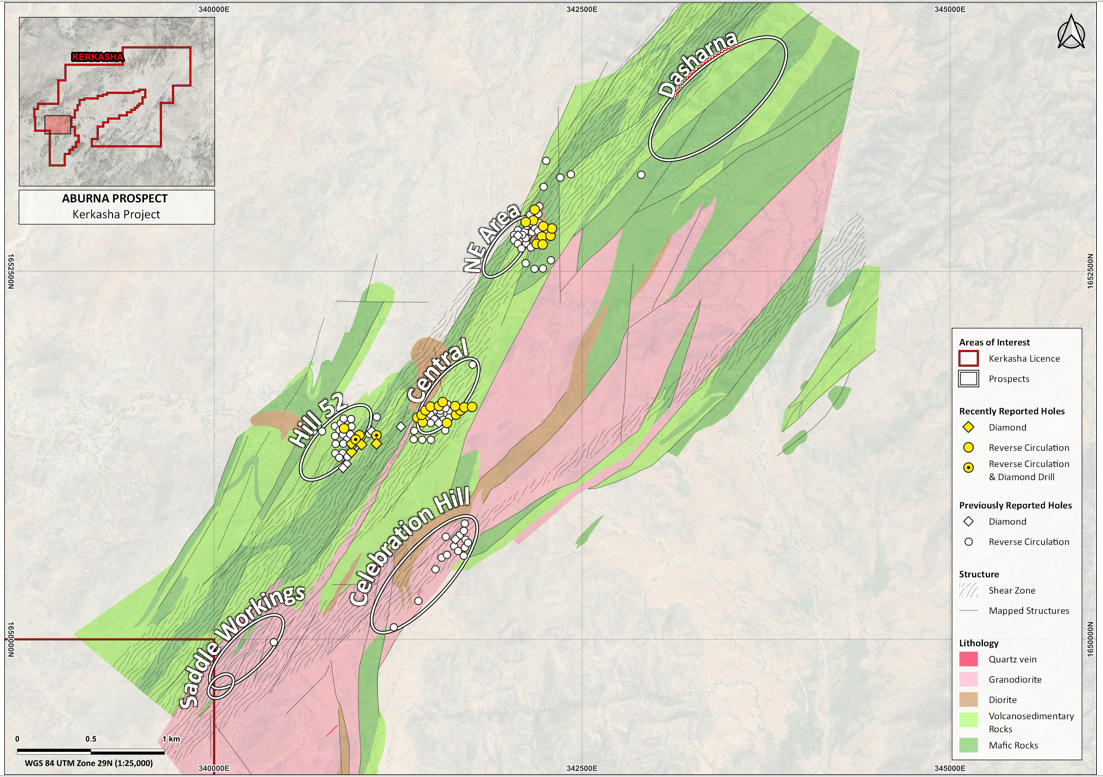Click the Kerkasha Licence red box symbol
The image size is (1103, 777).
[x=969, y=359]
